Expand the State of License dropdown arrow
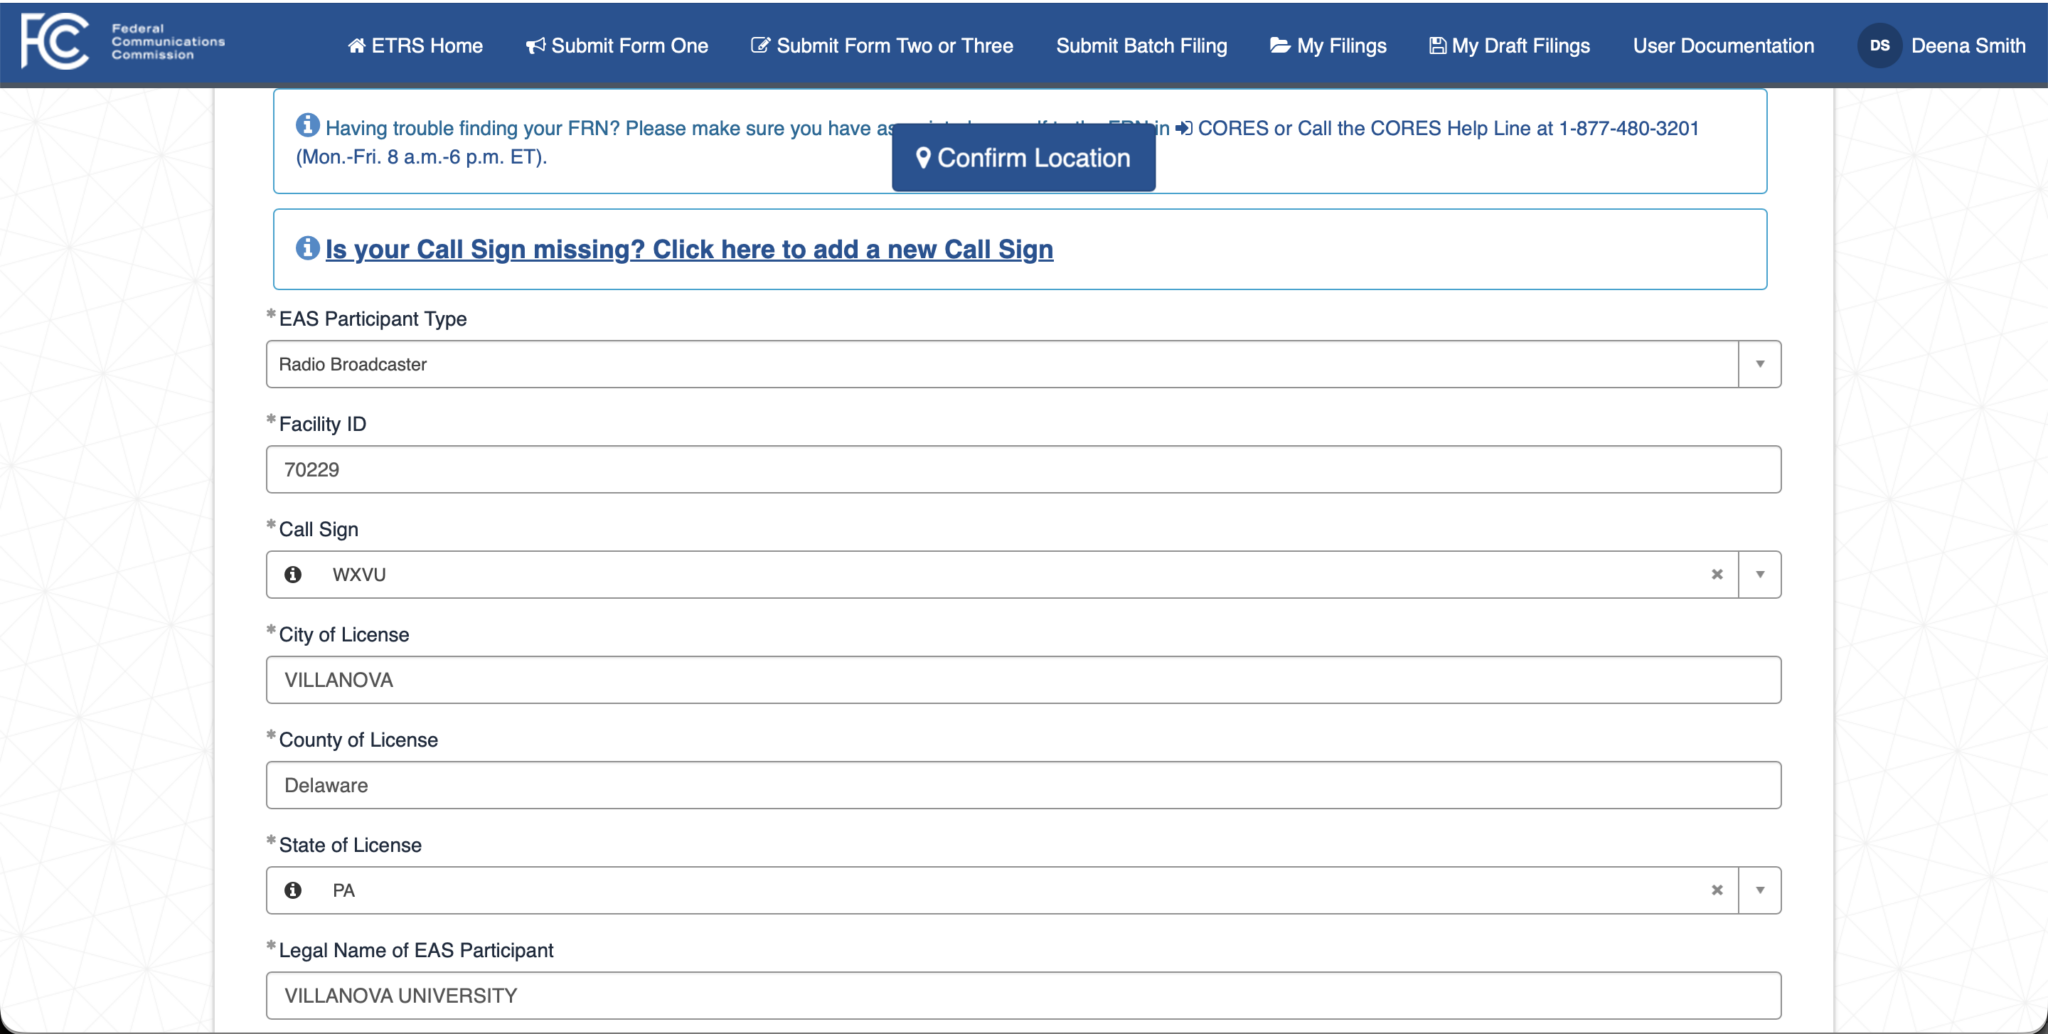The image size is (2048, 1034). click(1760, 890)
